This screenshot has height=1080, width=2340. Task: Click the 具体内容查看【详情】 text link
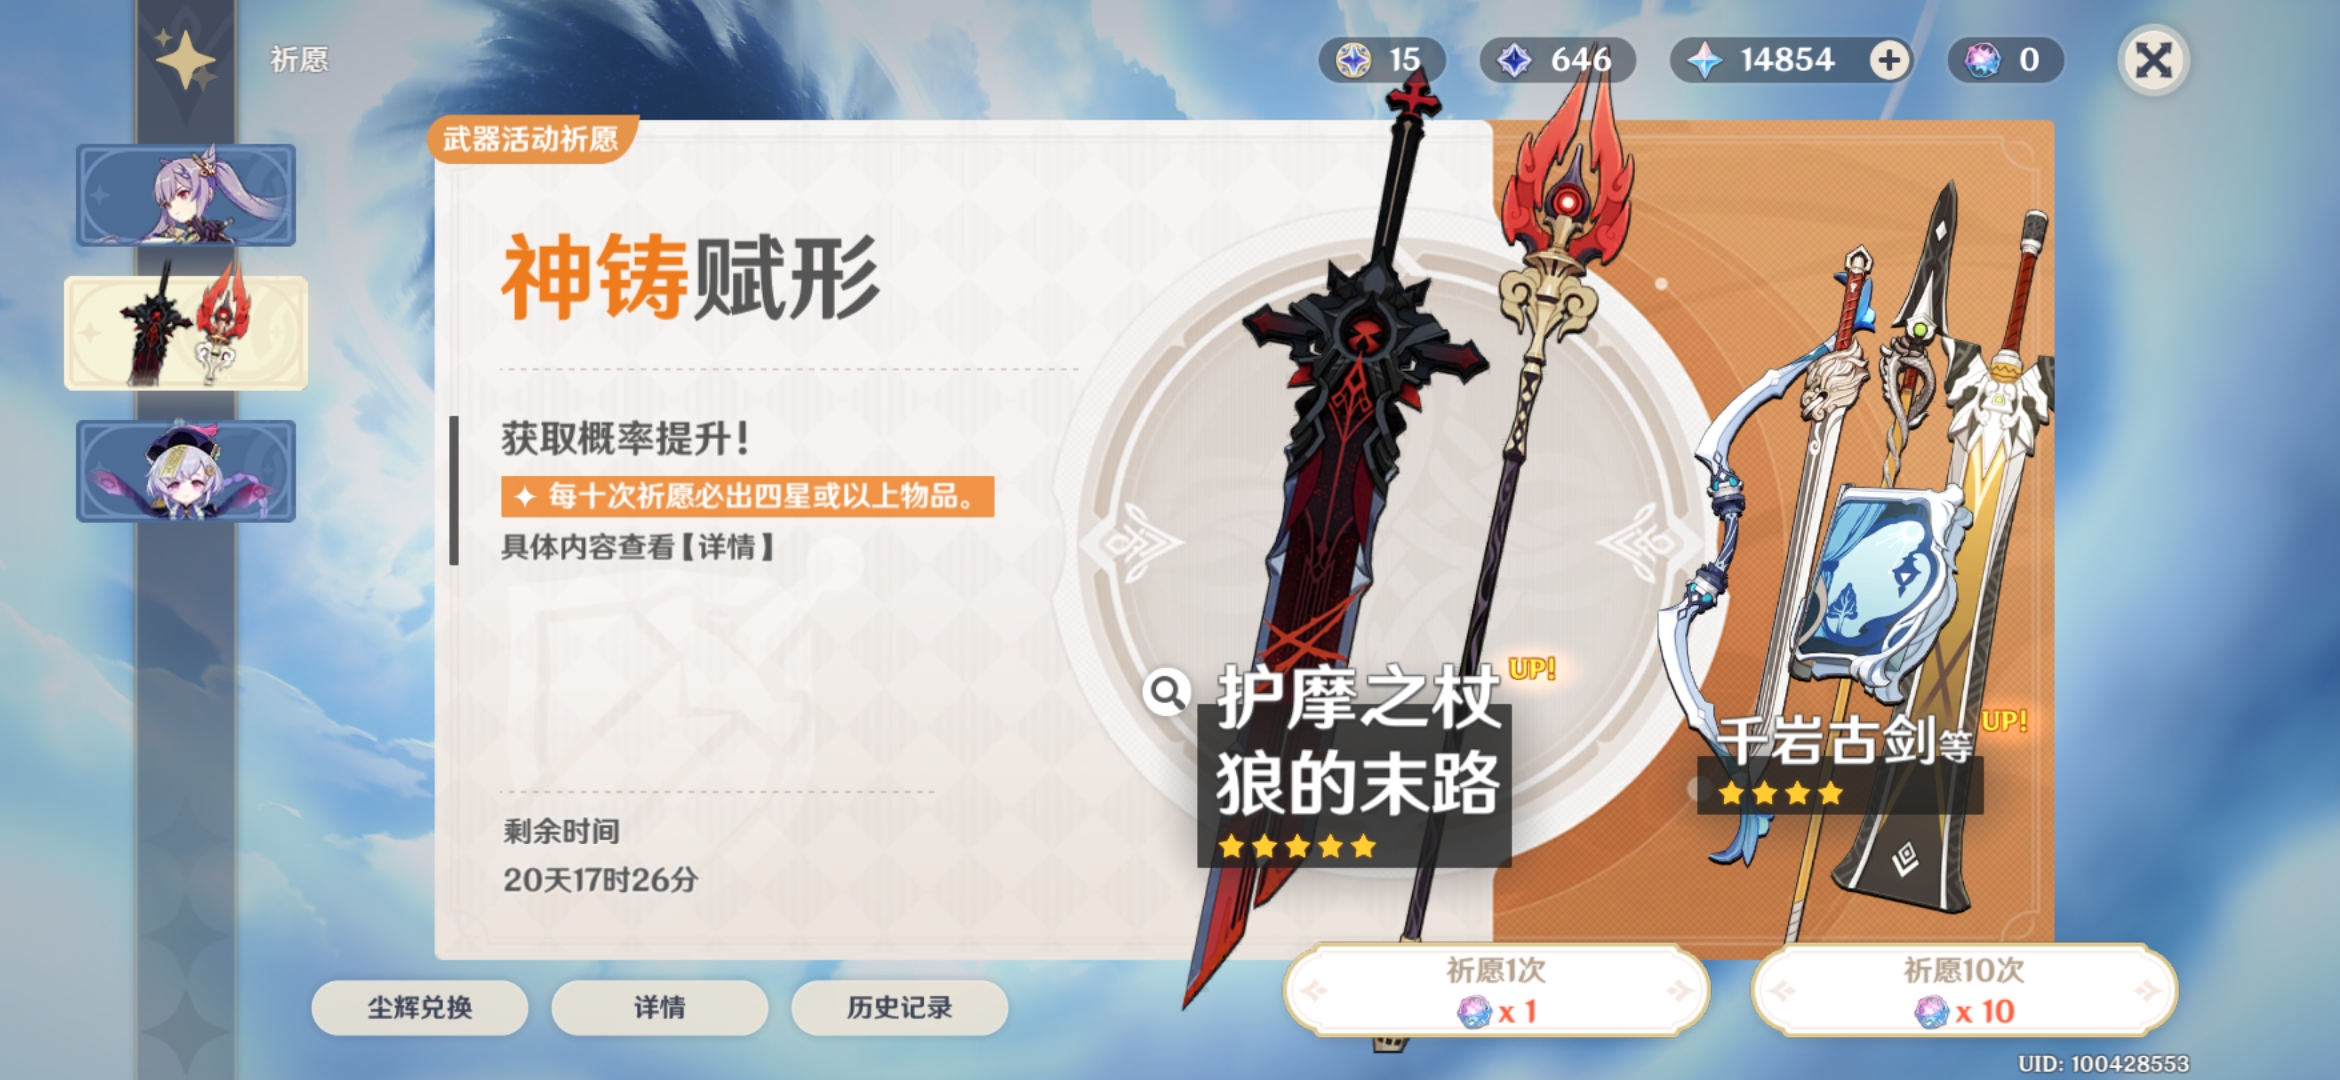[x=638, y=547]
